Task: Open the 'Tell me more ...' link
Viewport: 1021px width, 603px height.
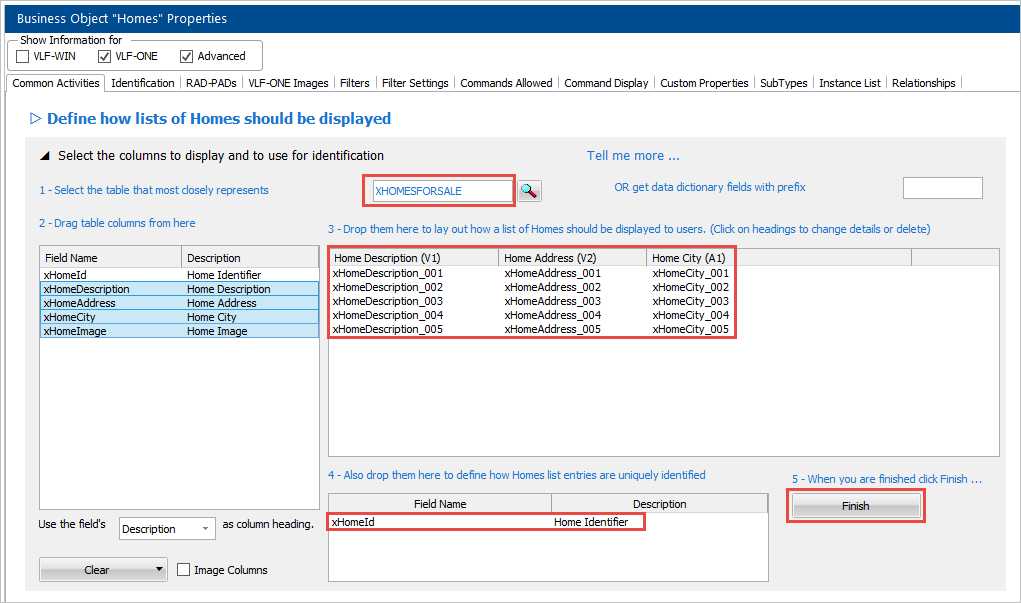Action: (x=633, y=156)
